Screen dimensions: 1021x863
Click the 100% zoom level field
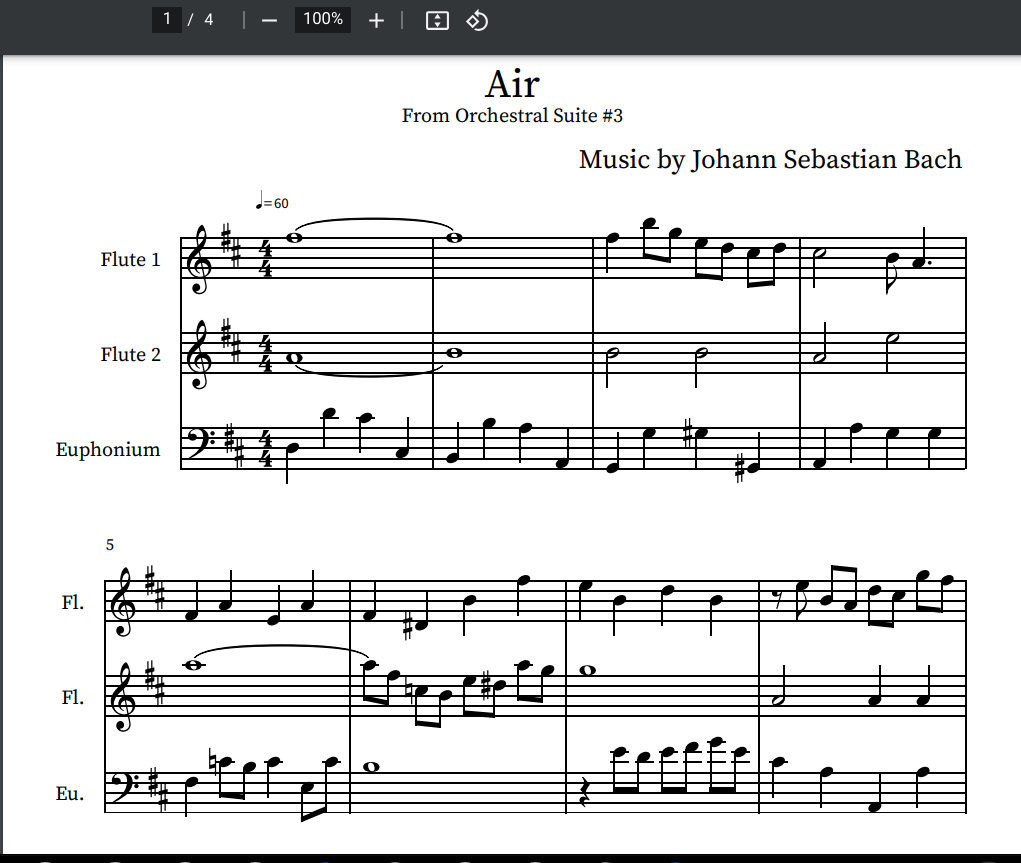click(322, 19)
